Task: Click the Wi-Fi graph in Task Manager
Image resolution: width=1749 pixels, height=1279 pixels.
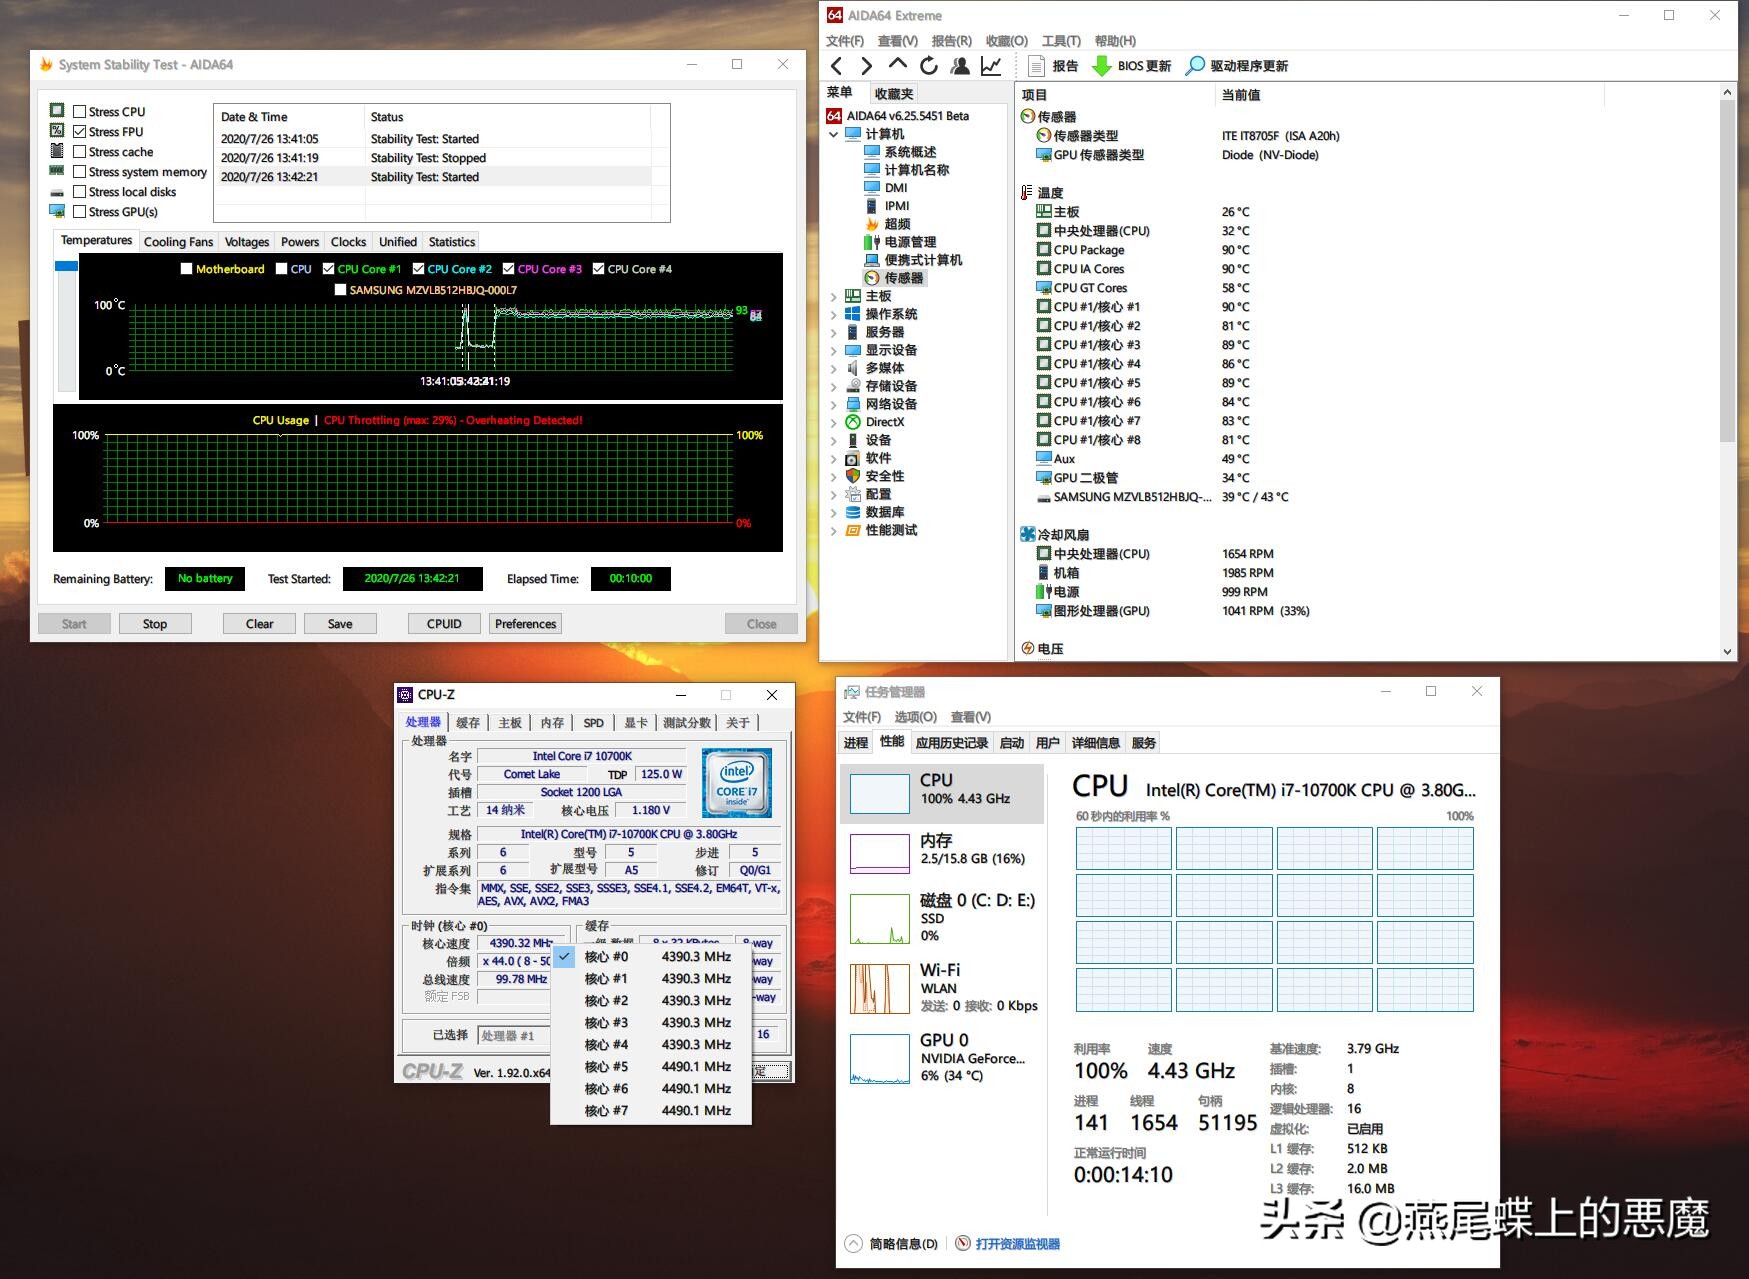Action: coord(879,988)
